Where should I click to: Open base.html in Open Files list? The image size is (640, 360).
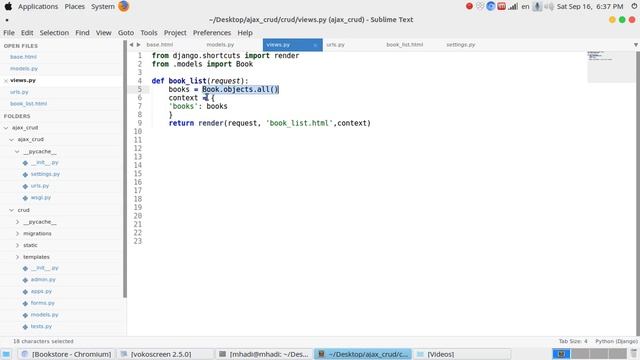23,57
